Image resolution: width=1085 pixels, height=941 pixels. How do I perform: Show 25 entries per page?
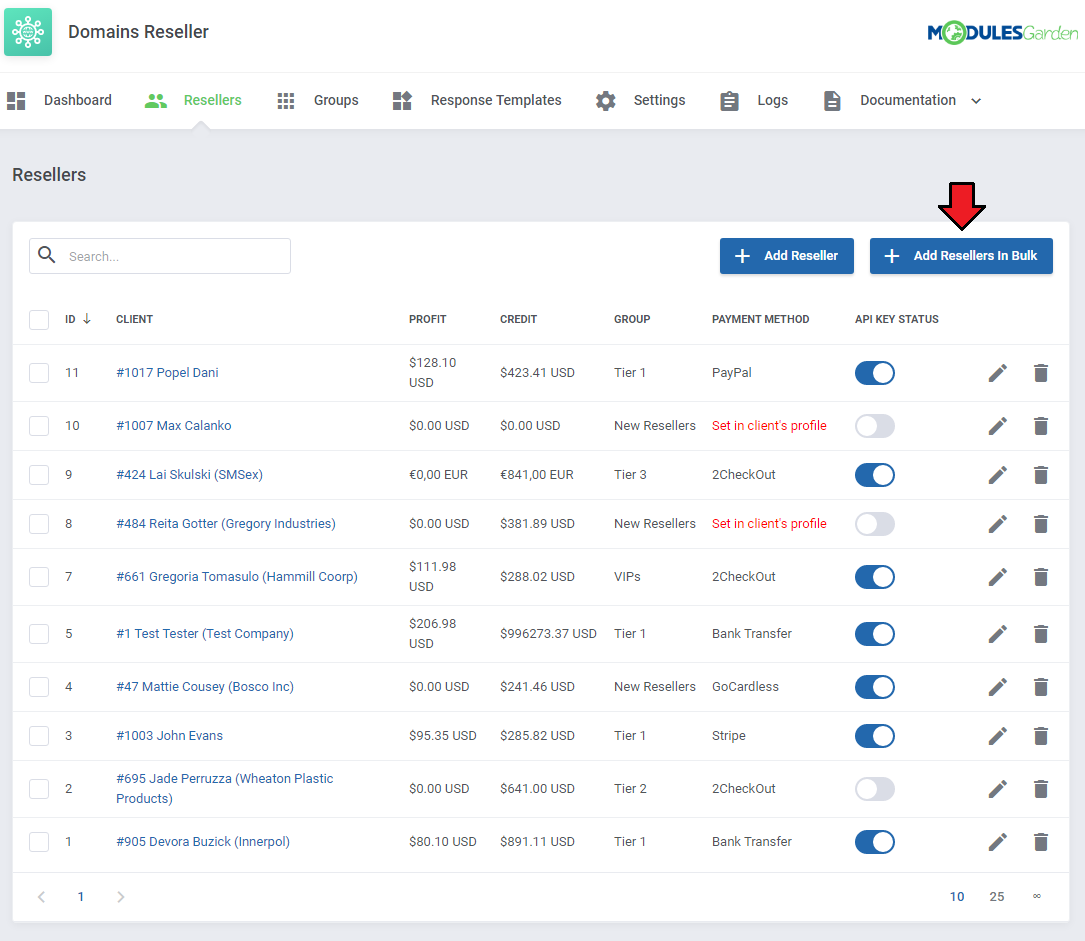click(x=996, y=897)
